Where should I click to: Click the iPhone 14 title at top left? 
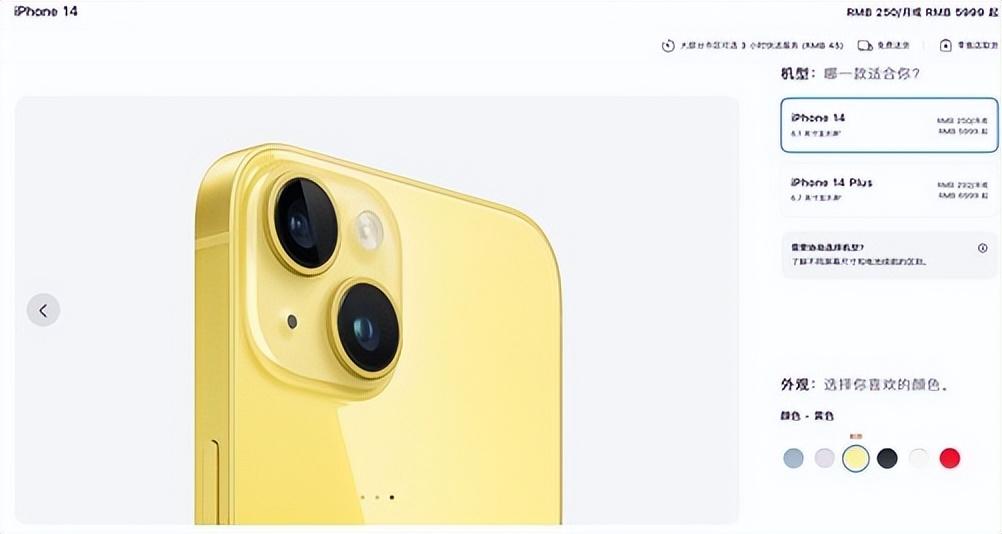click(45, 11)
